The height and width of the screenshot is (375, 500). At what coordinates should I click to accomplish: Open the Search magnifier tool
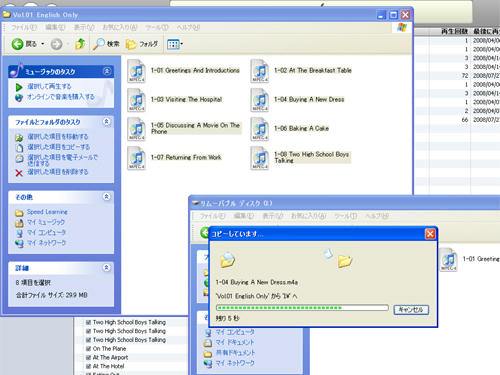click(98, 44)
